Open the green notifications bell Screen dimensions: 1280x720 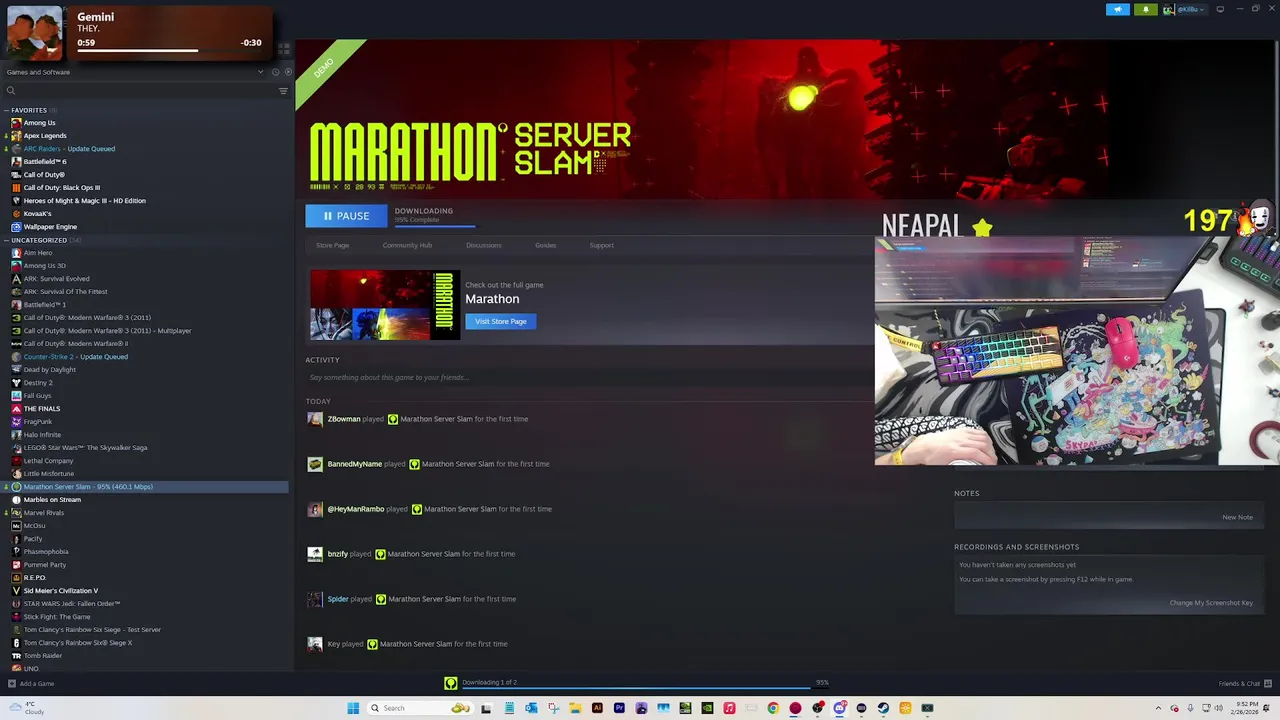point(1146,9)
